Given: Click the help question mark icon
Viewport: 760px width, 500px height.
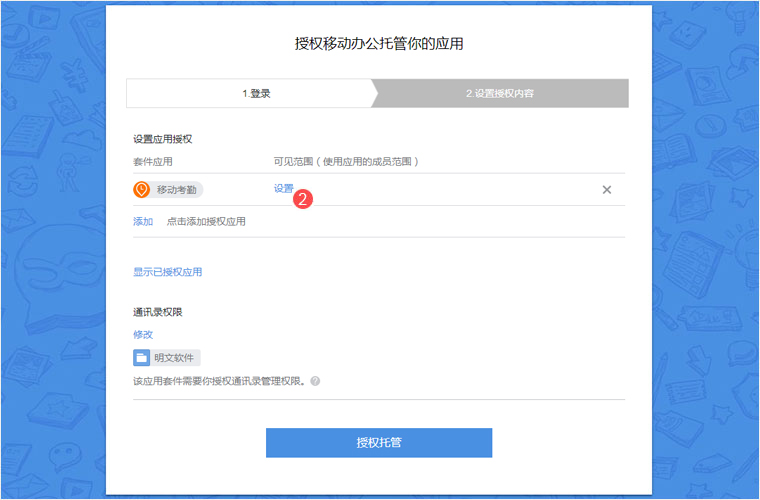Looking at the screenshot, I should pos(315,381).
